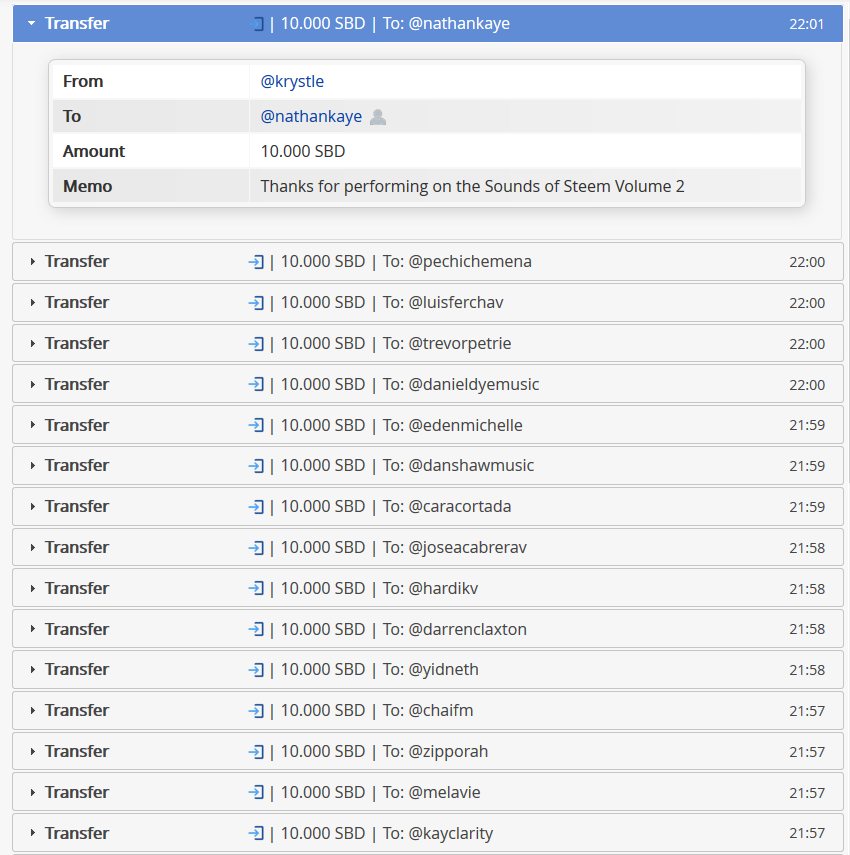Expand the @luisferchav transfer row
This screenshot has width=850, height=855.
pos(427,303)
